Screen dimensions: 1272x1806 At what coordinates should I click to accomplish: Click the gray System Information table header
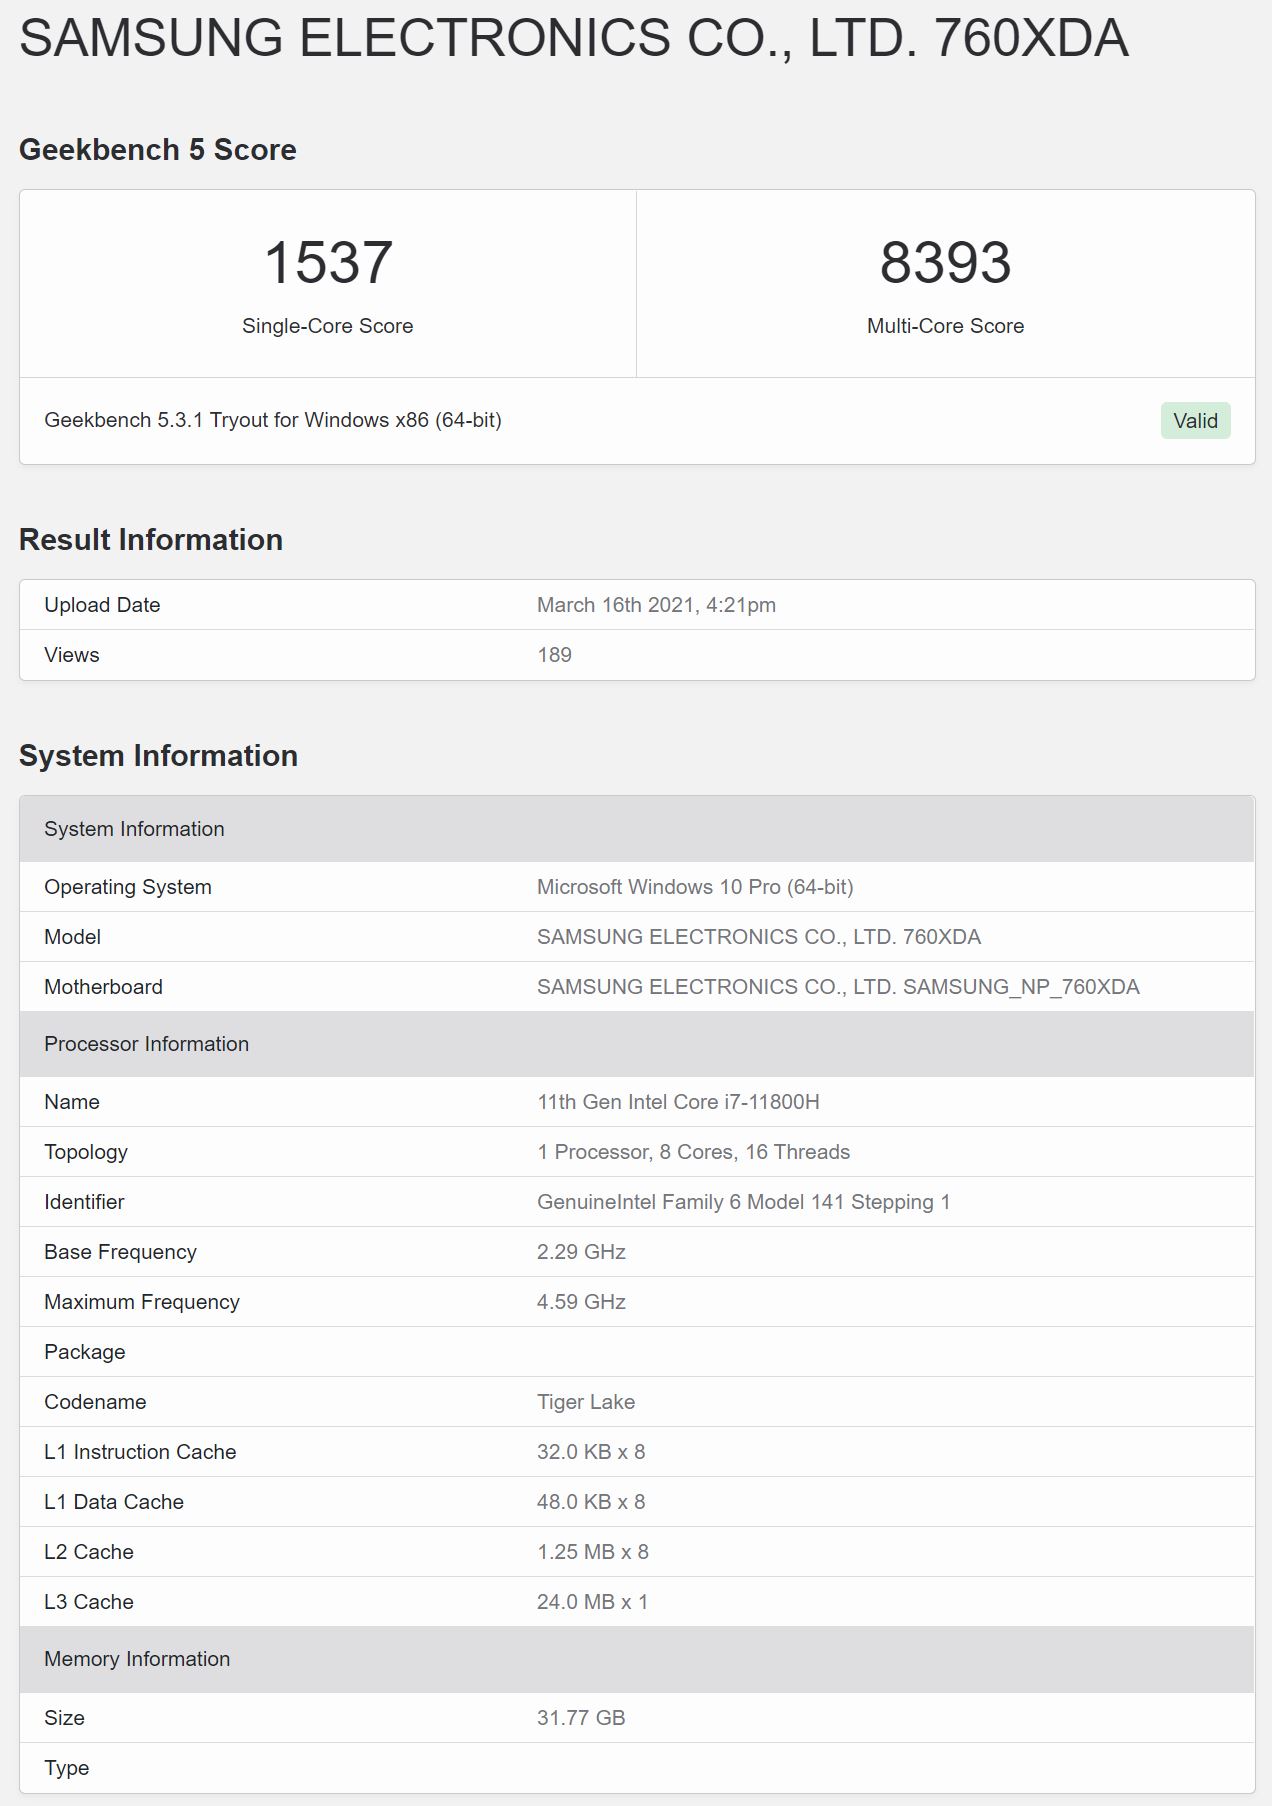tap(637, 829)
